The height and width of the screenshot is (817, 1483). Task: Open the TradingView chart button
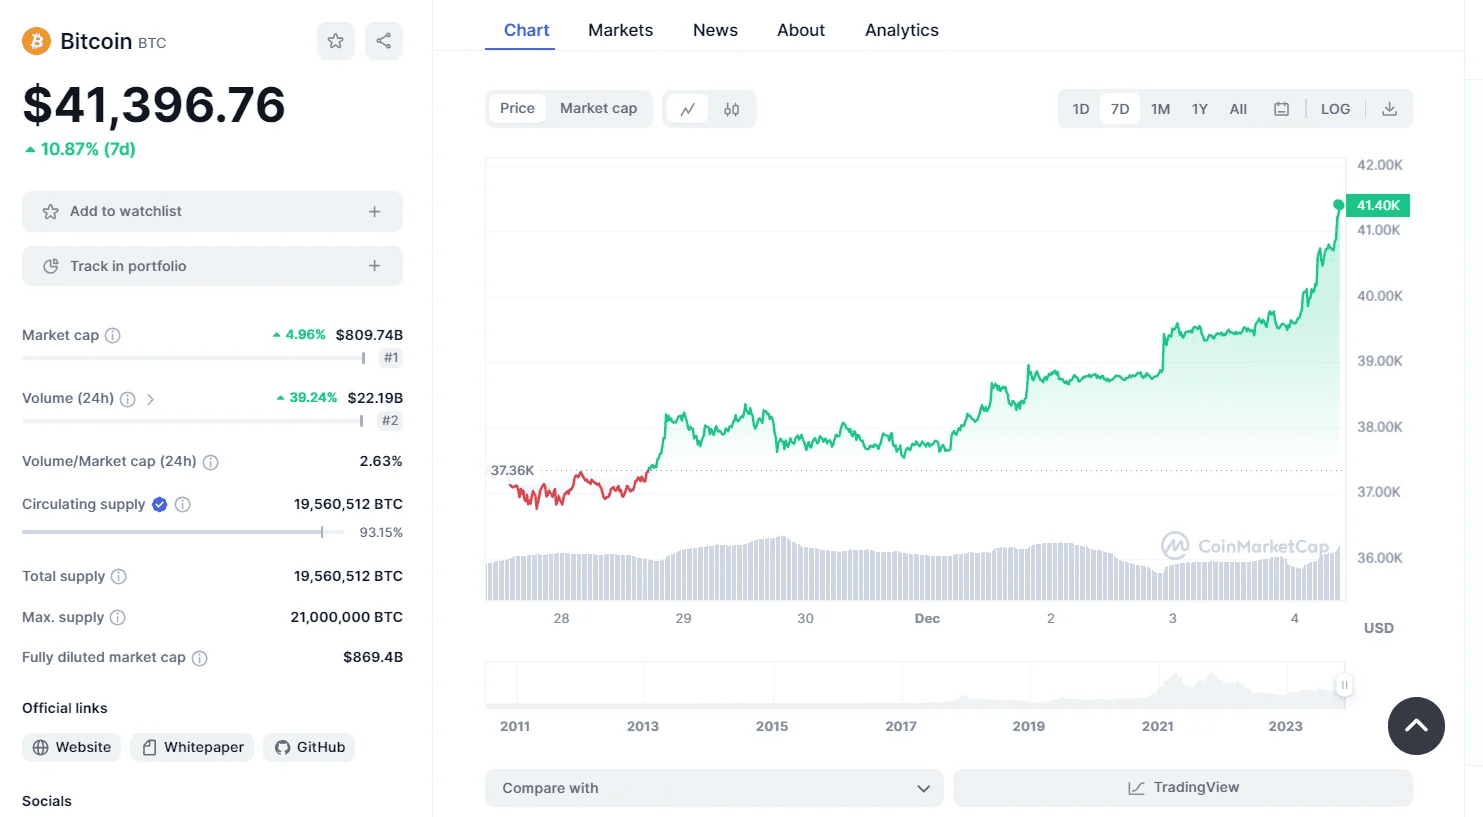pos(1183,788)
